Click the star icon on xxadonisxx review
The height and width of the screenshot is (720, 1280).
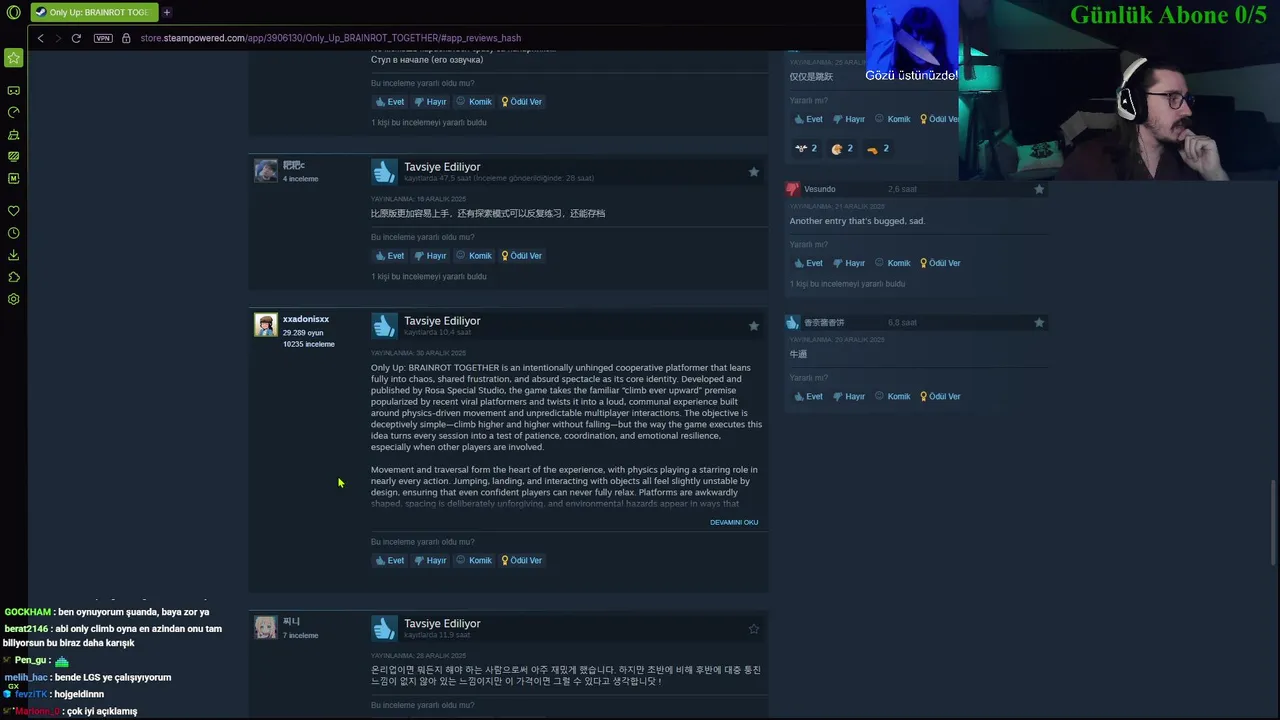(x=754, y=326)
